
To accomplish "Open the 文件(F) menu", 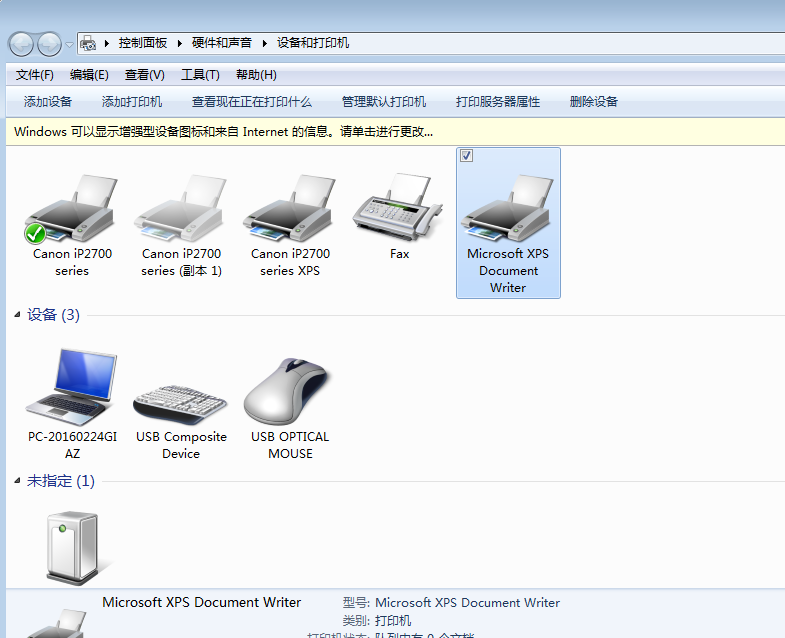I will [x=35, y=75].
